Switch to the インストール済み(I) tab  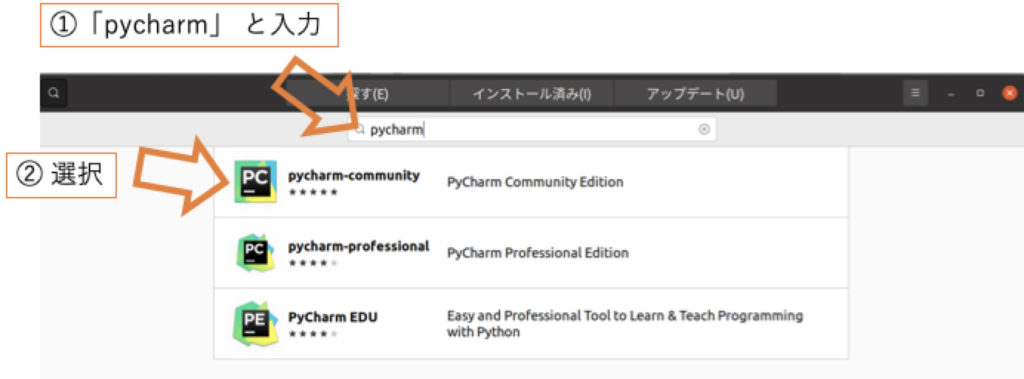pyautogui.click(x=532, y=93)
